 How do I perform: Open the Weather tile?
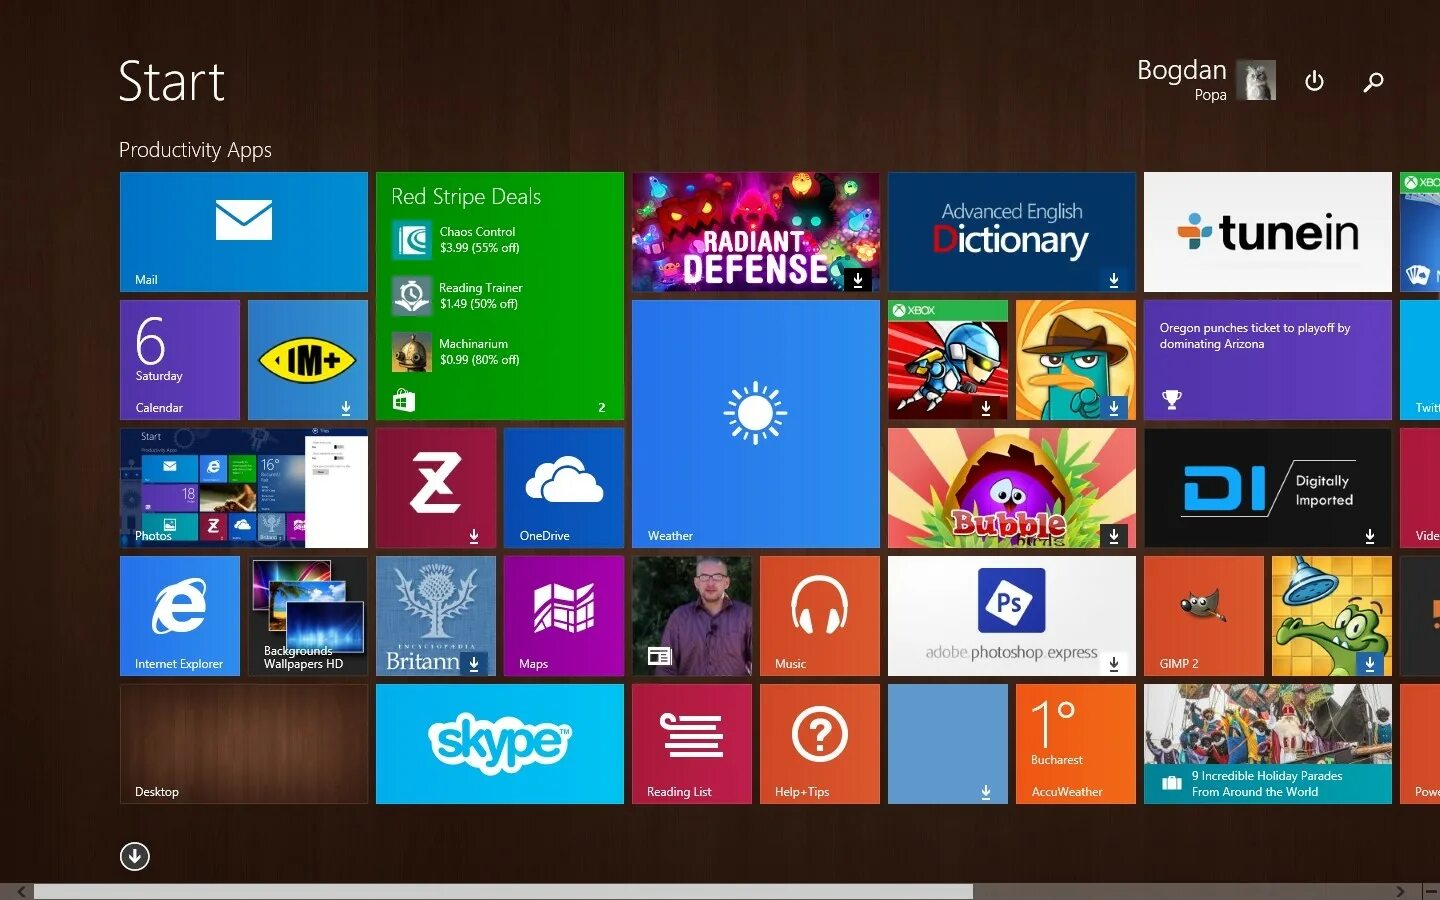pyautogui.click(x=756, y=424)
